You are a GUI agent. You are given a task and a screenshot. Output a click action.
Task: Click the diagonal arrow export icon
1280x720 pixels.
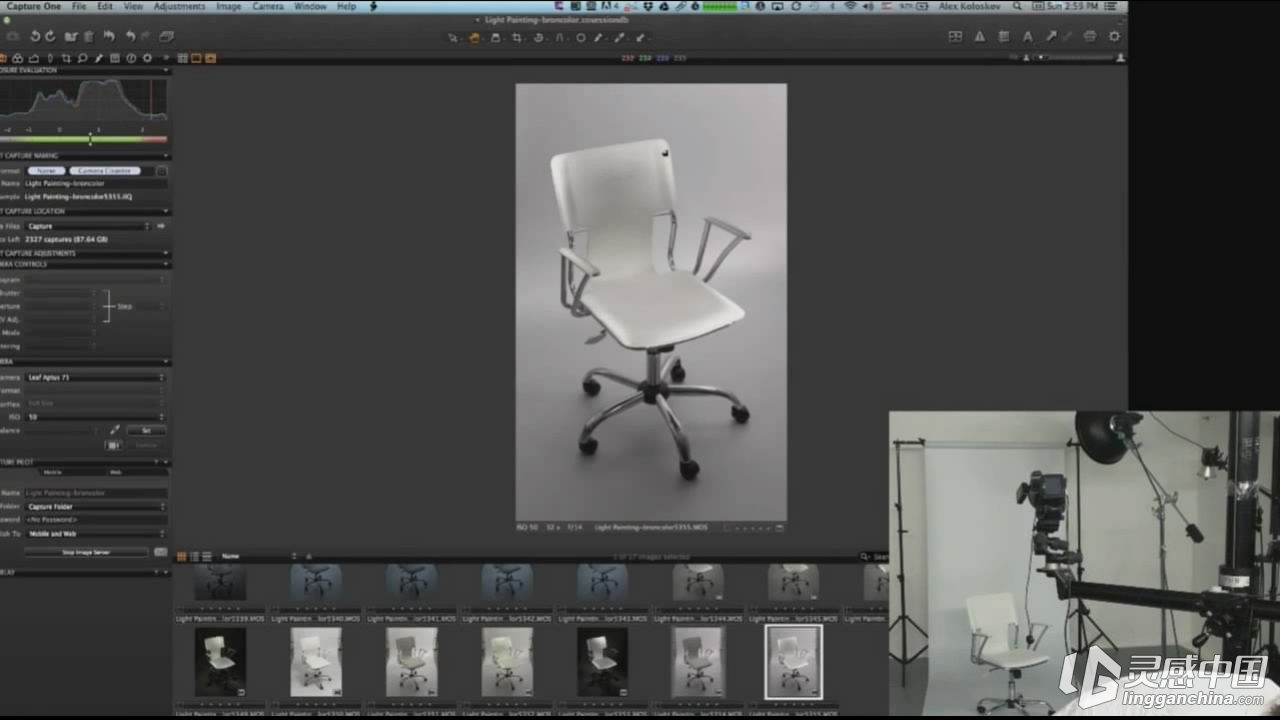point(1051,36)
